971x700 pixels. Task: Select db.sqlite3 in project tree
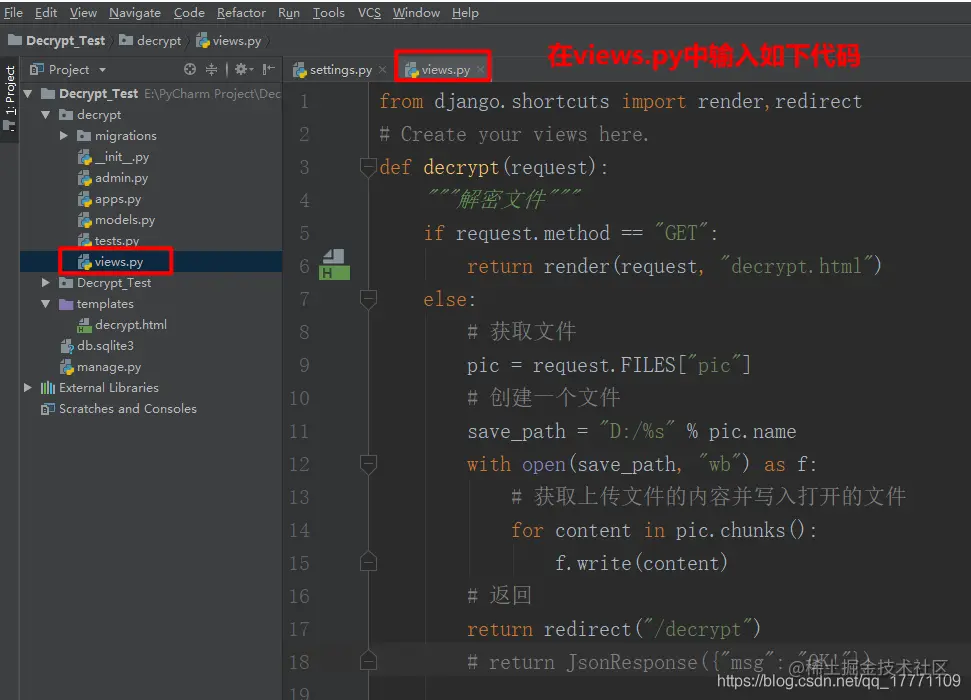[x=151, y=346]
